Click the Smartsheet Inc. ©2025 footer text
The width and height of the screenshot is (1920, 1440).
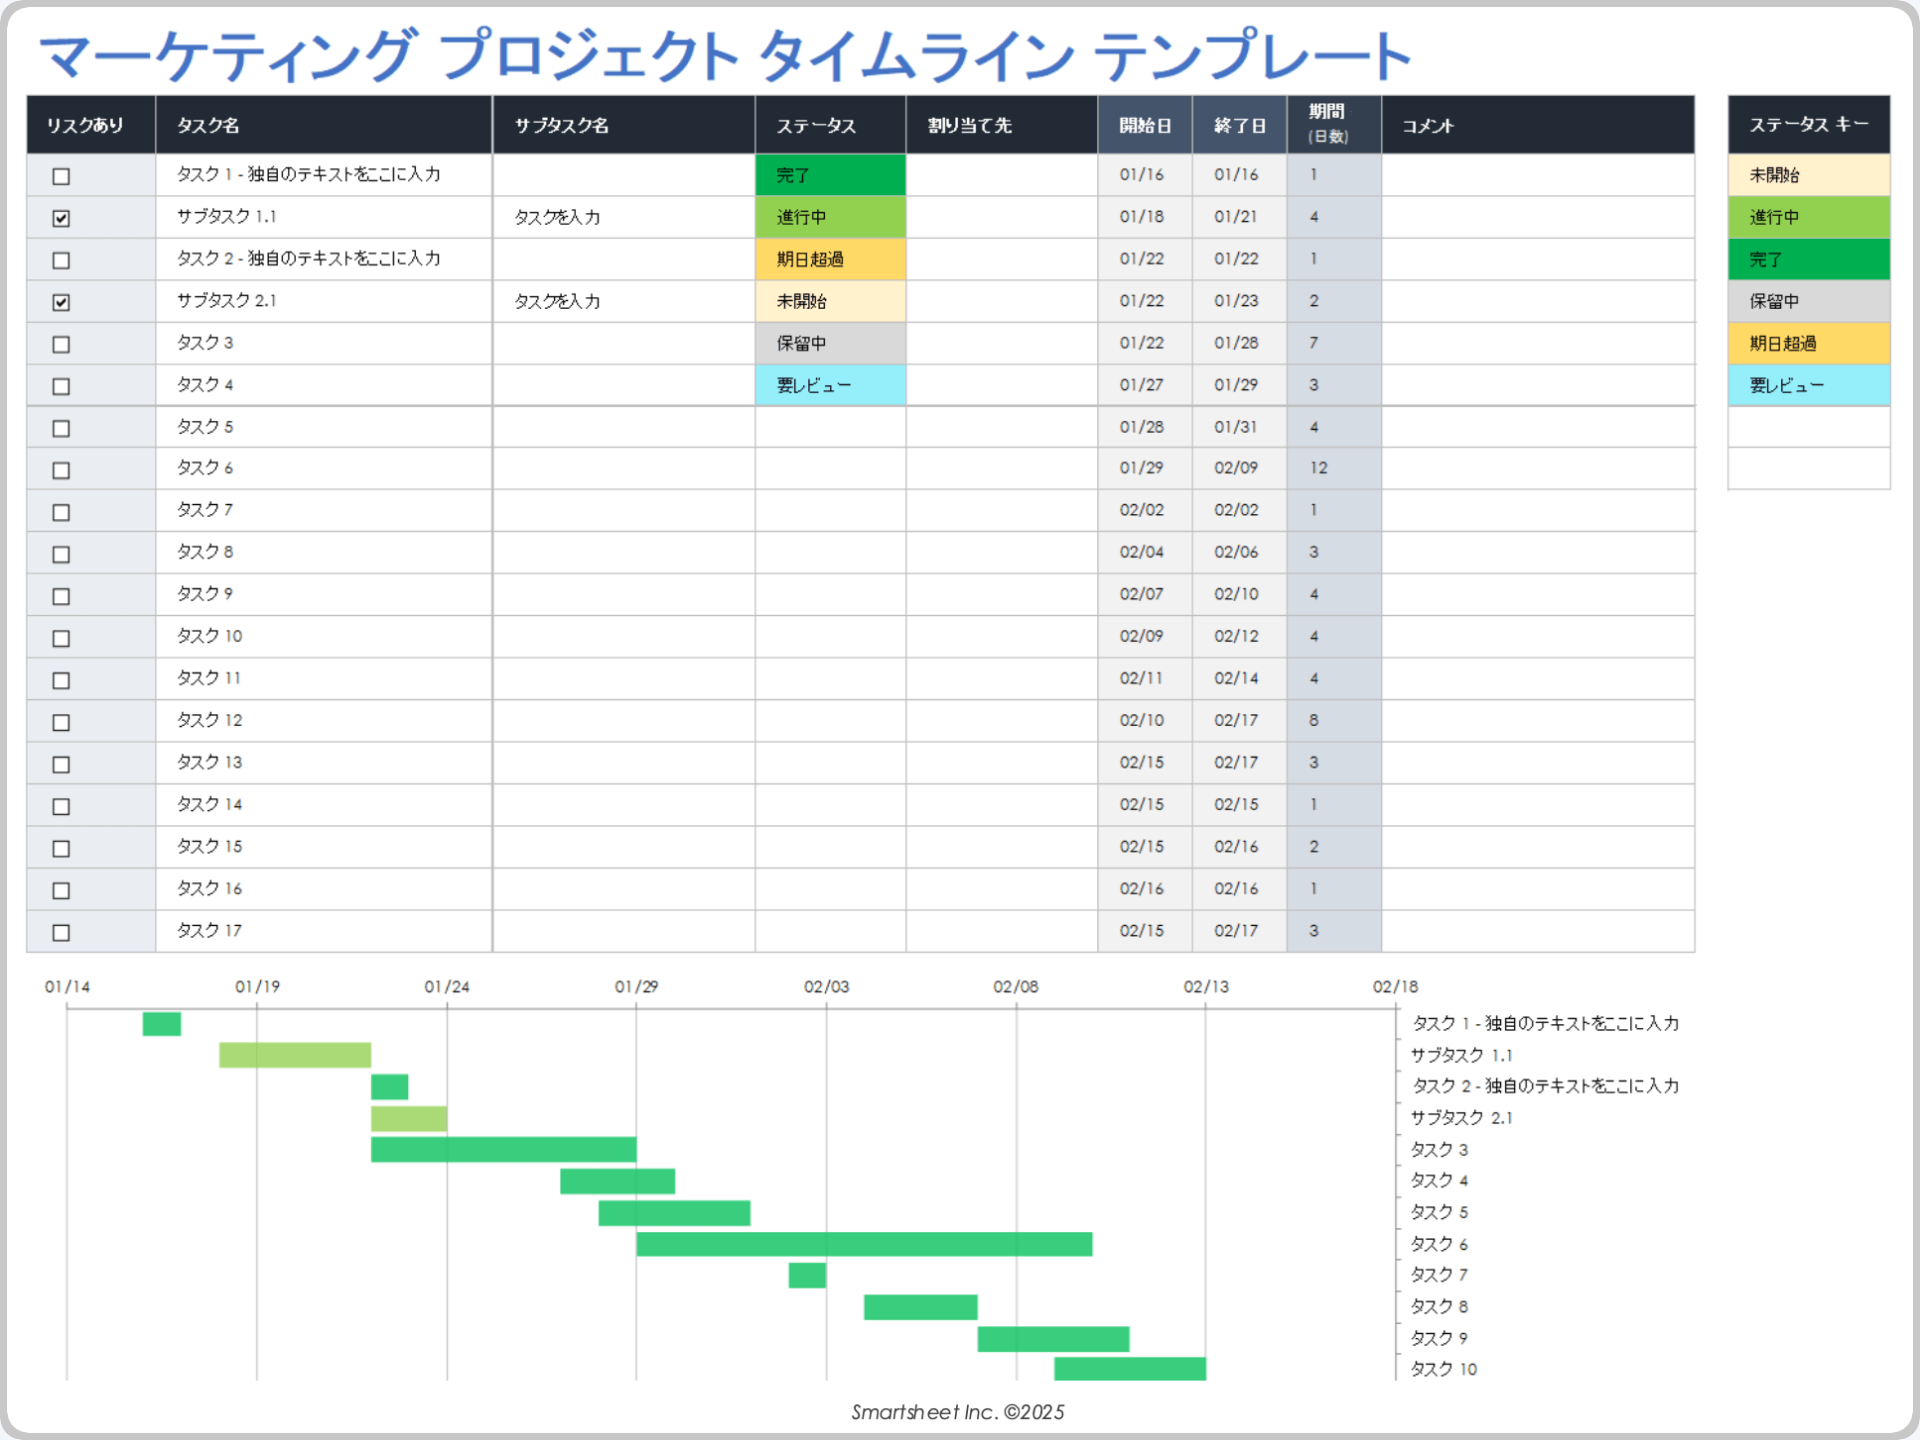pyautogui.click(x=958, y=1412)
